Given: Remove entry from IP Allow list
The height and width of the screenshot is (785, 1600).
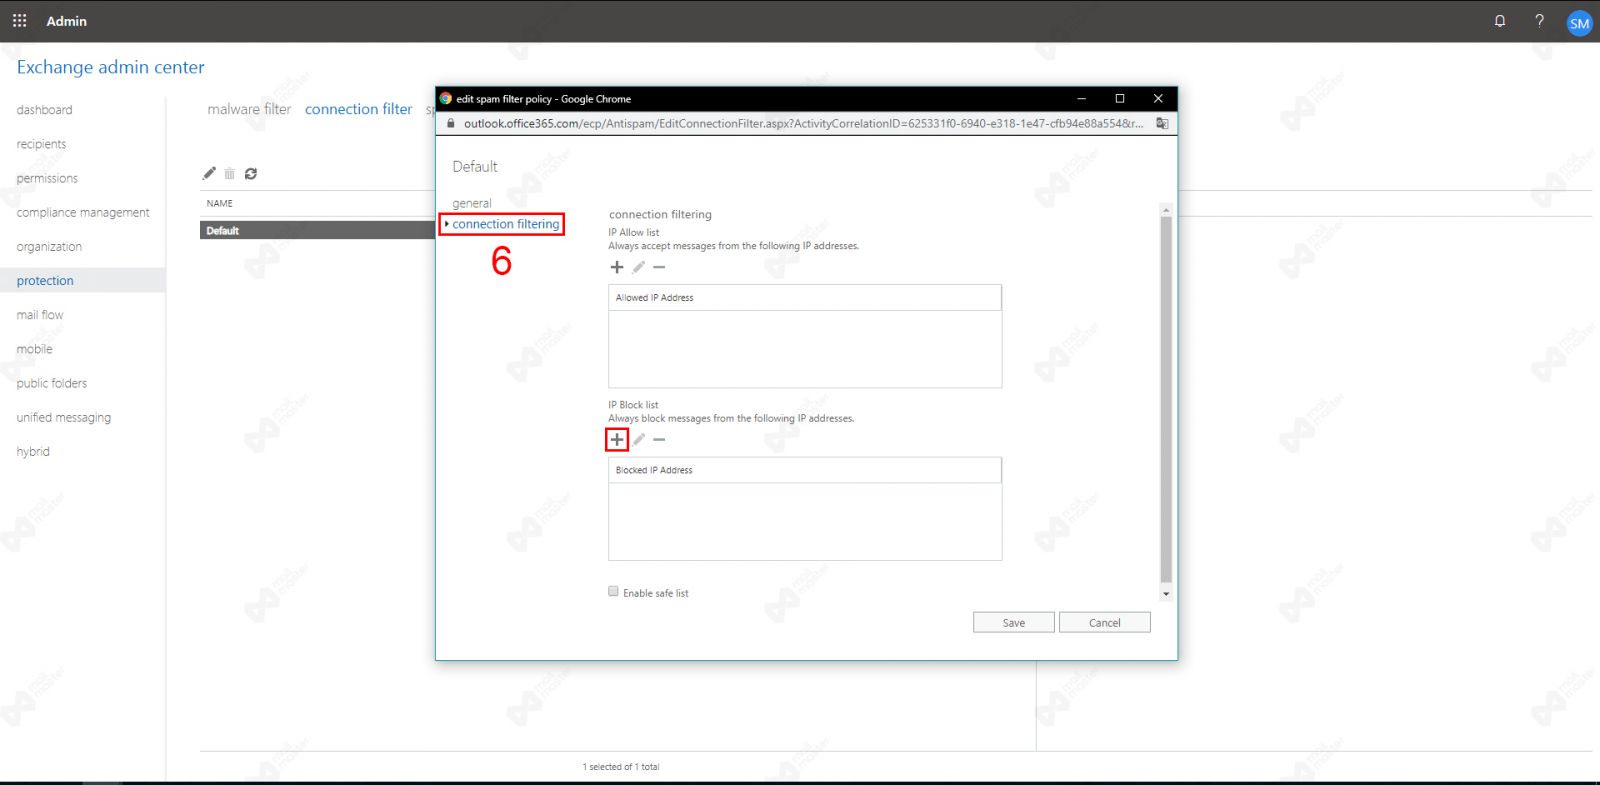Looking at the screenshot, I should pos(659,267).
